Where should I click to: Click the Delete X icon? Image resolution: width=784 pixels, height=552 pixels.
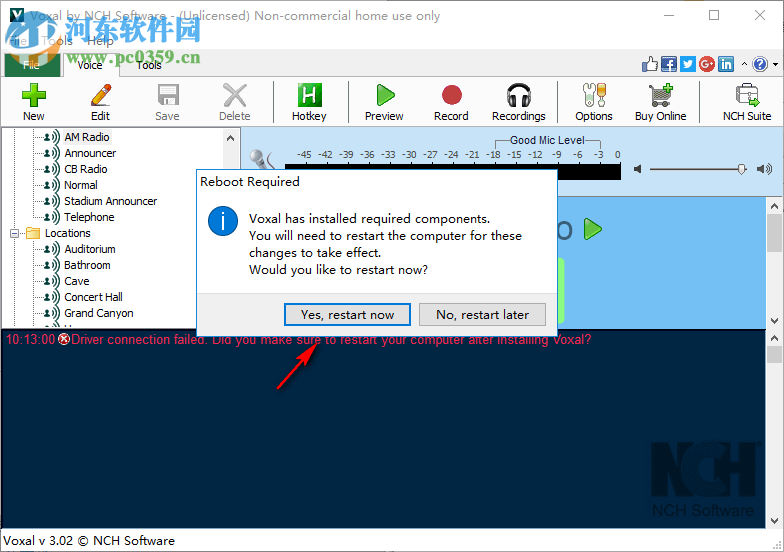point(234,96)
